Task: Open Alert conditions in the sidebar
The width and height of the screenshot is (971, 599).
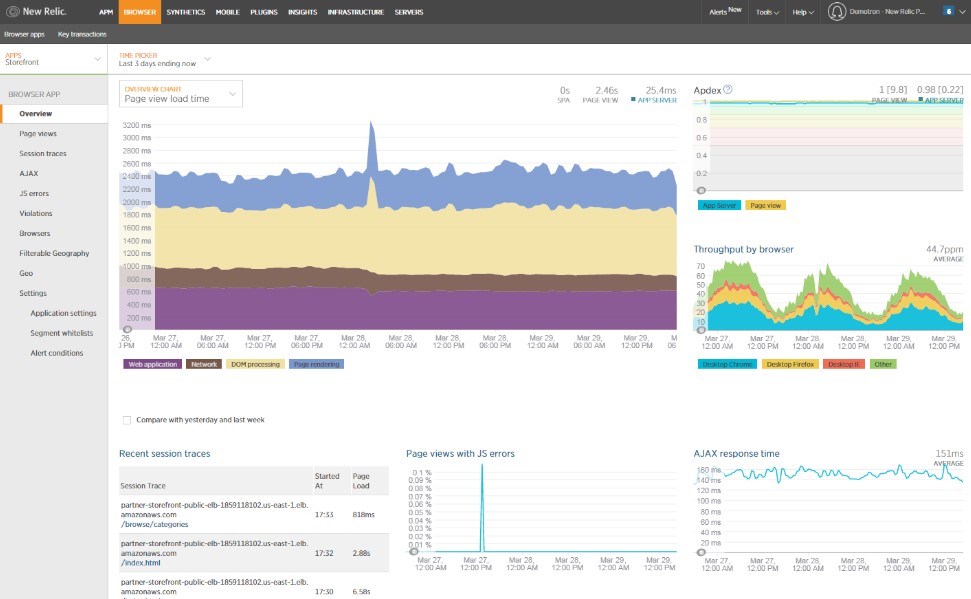Action: tap(56, 352)
